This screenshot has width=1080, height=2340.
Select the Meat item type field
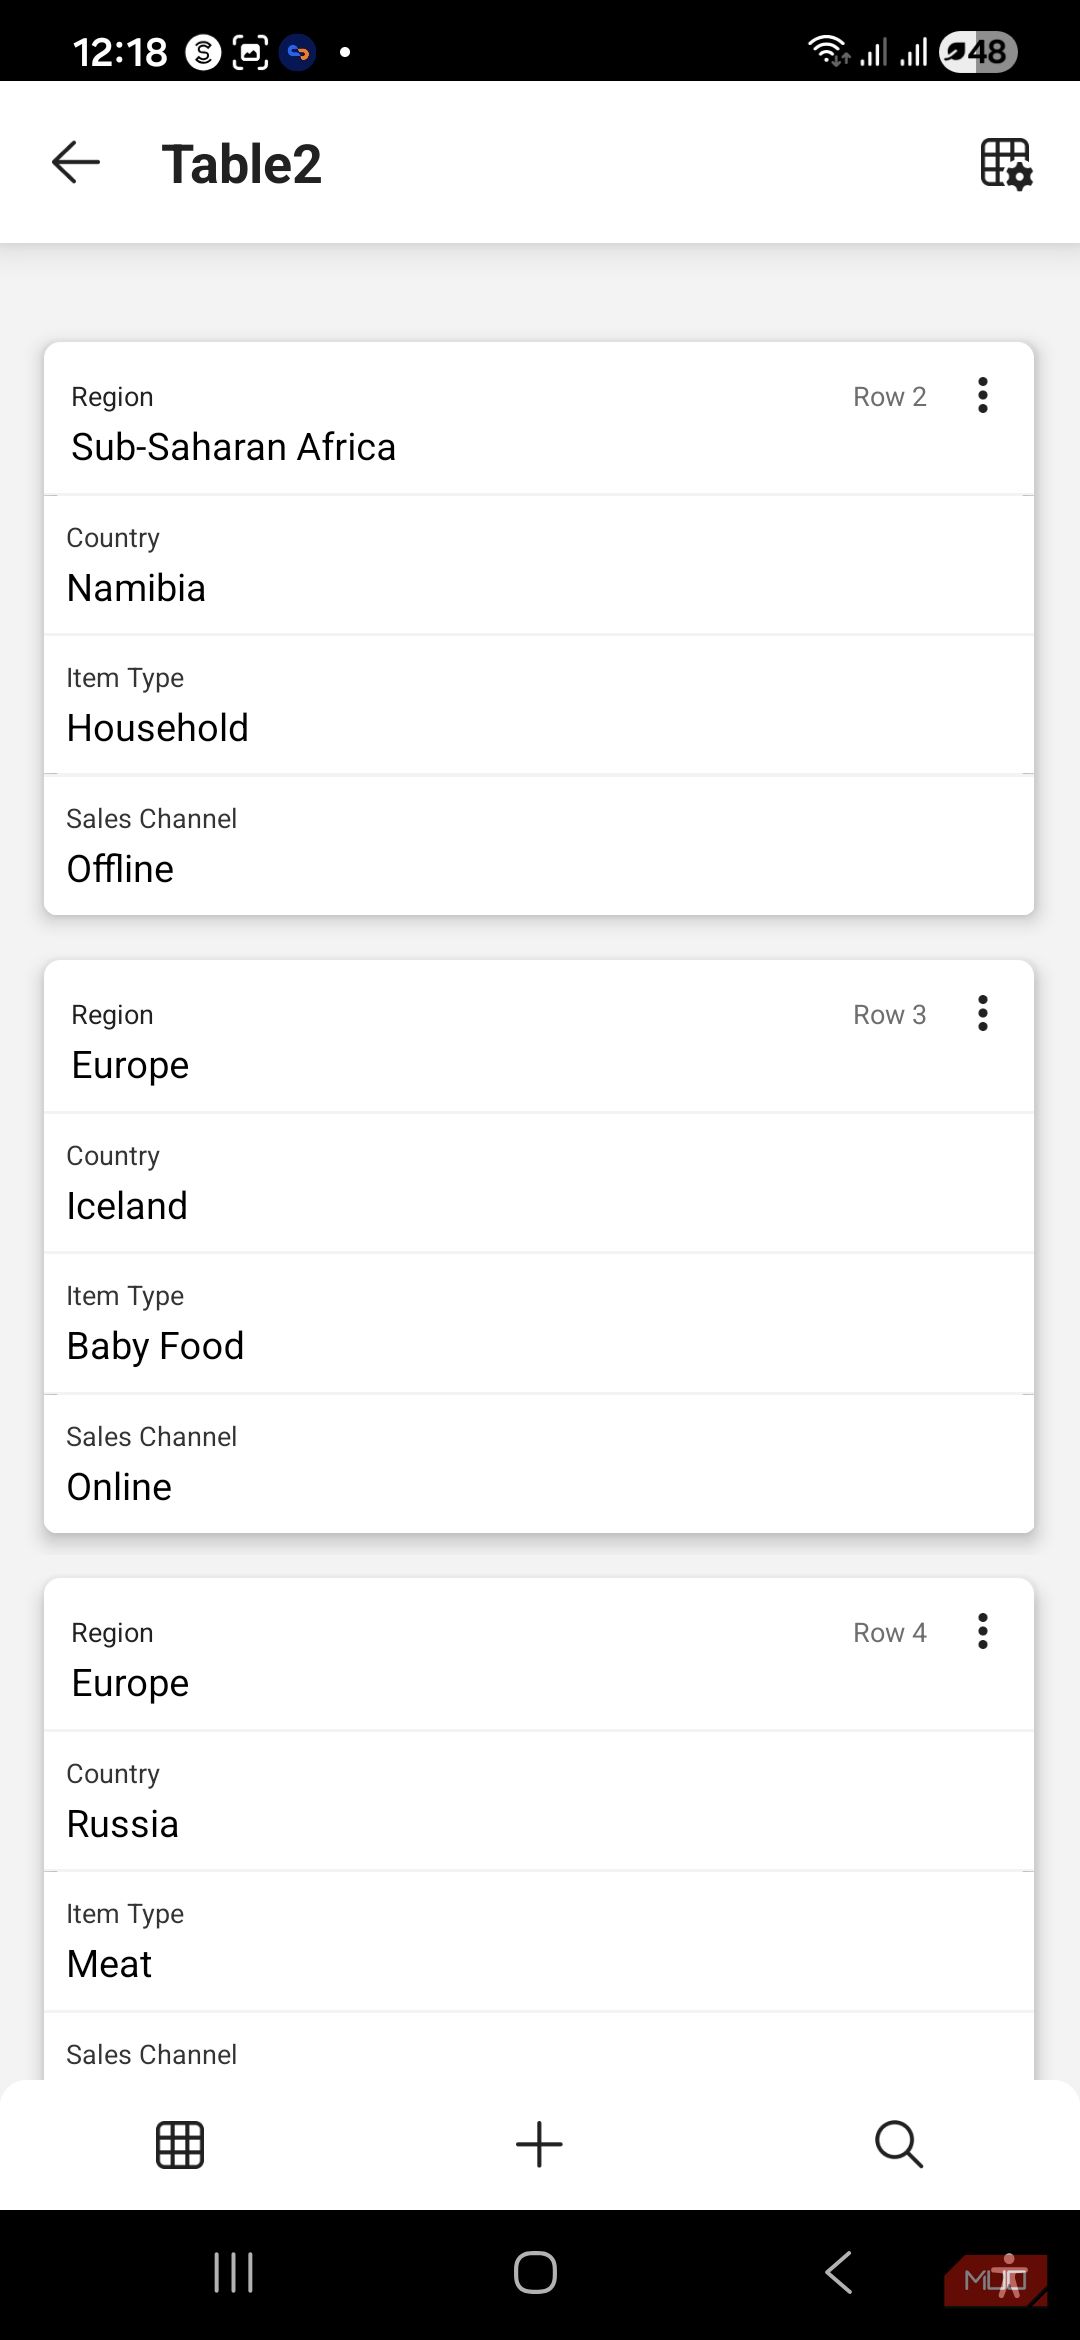pos(539,1941)
